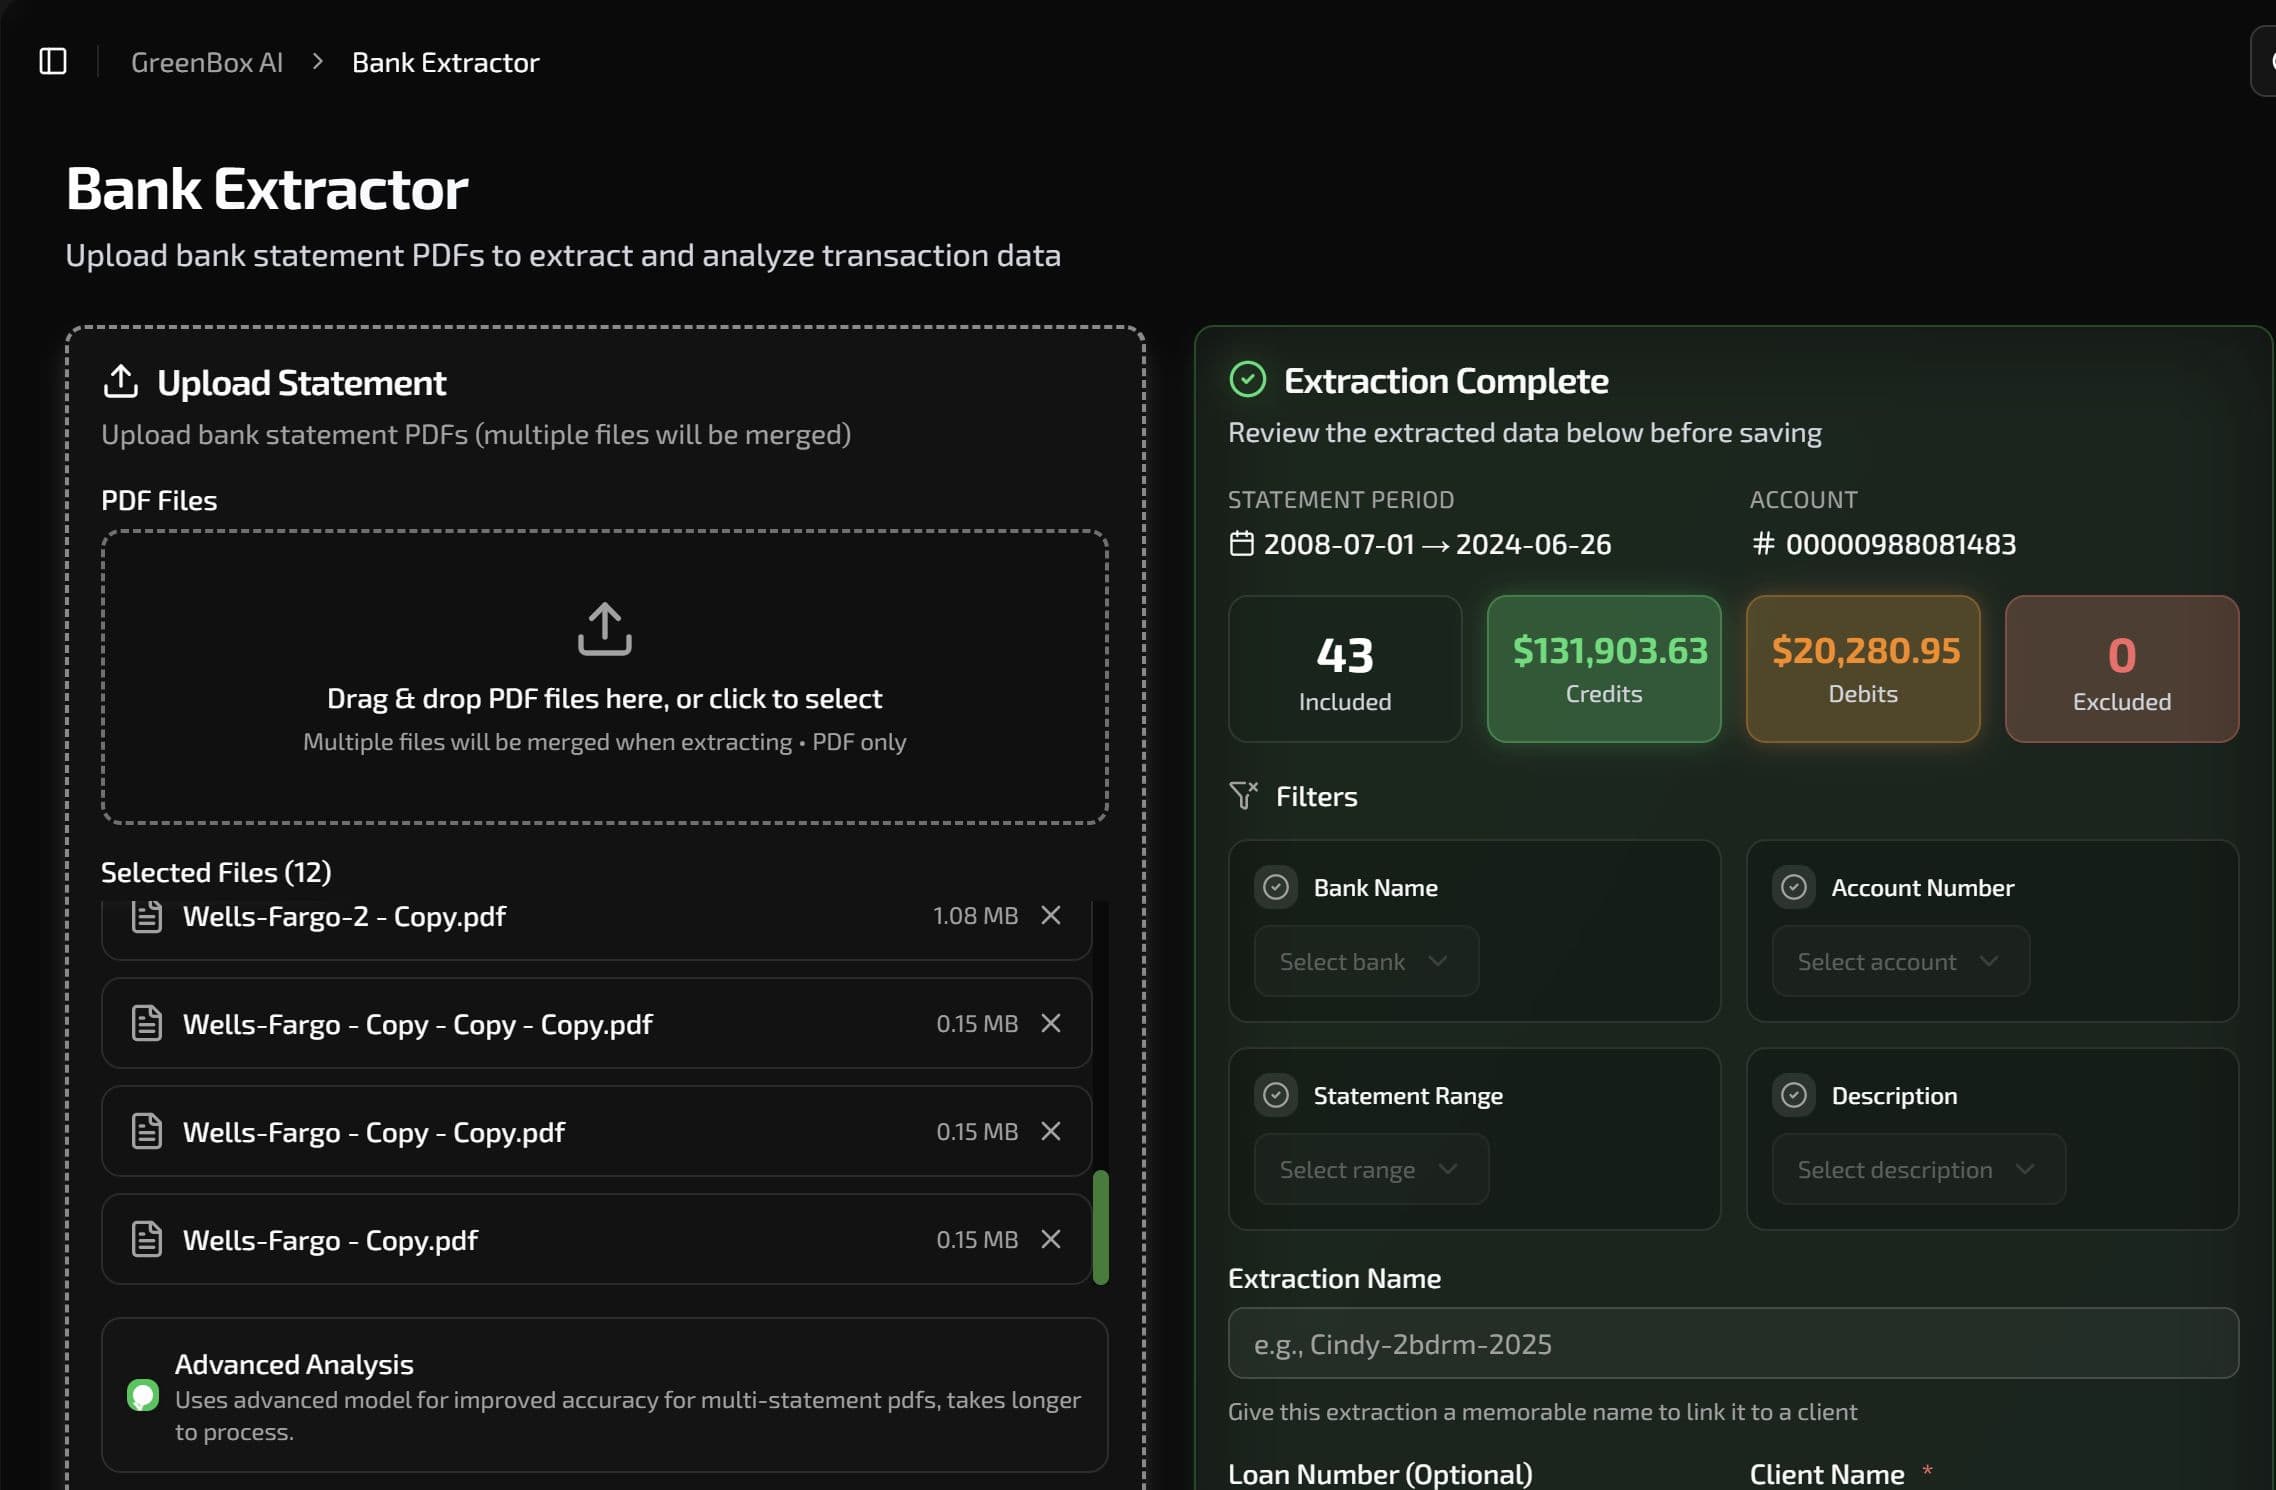Click the upload arrow icon in the drop zone

click(x=605, y=629)
